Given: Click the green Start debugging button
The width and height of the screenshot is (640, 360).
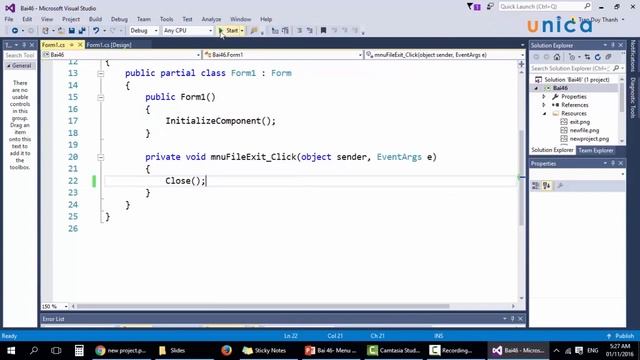Looking at the screenshot, I should click(x=229, y=31).
